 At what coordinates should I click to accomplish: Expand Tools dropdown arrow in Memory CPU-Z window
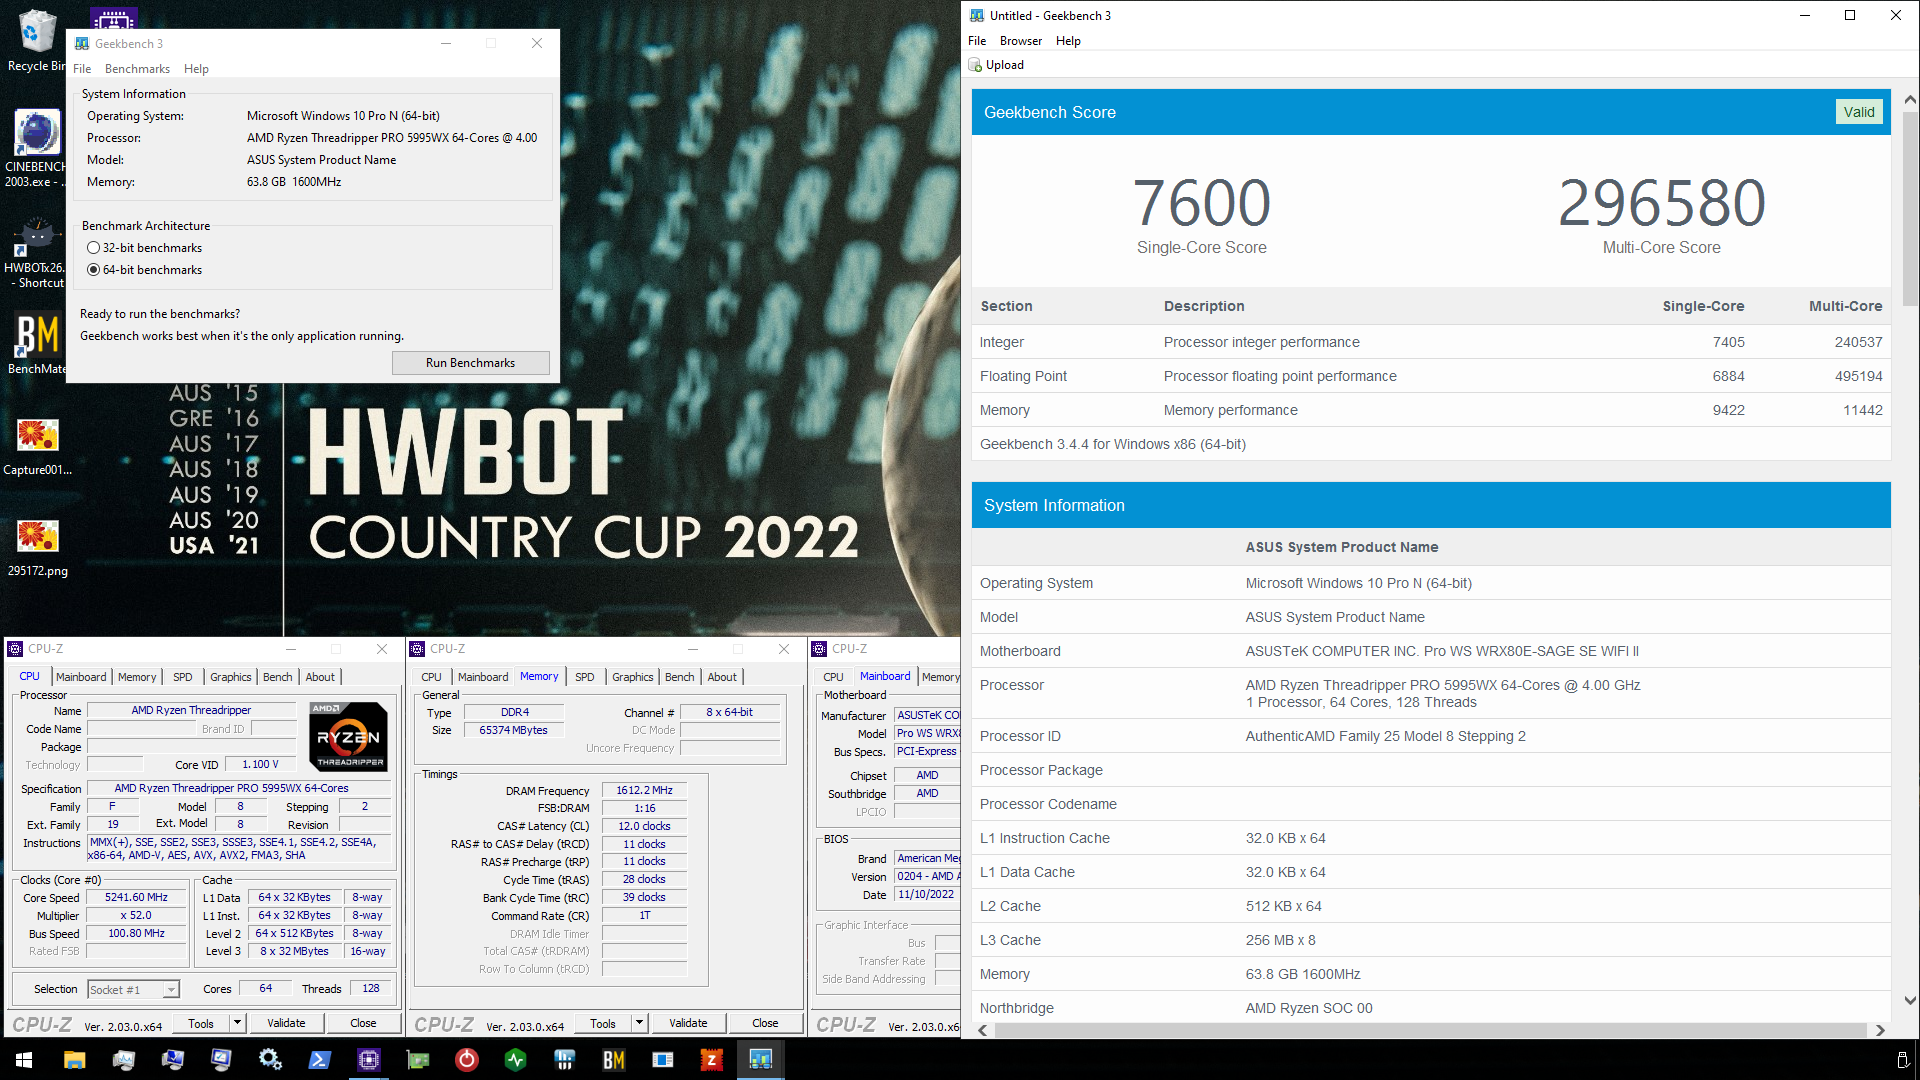point(640,1023)
